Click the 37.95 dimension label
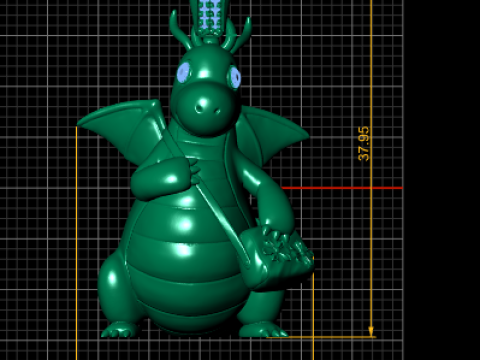This screenshot has width=480, height=360. click(364, 144)
